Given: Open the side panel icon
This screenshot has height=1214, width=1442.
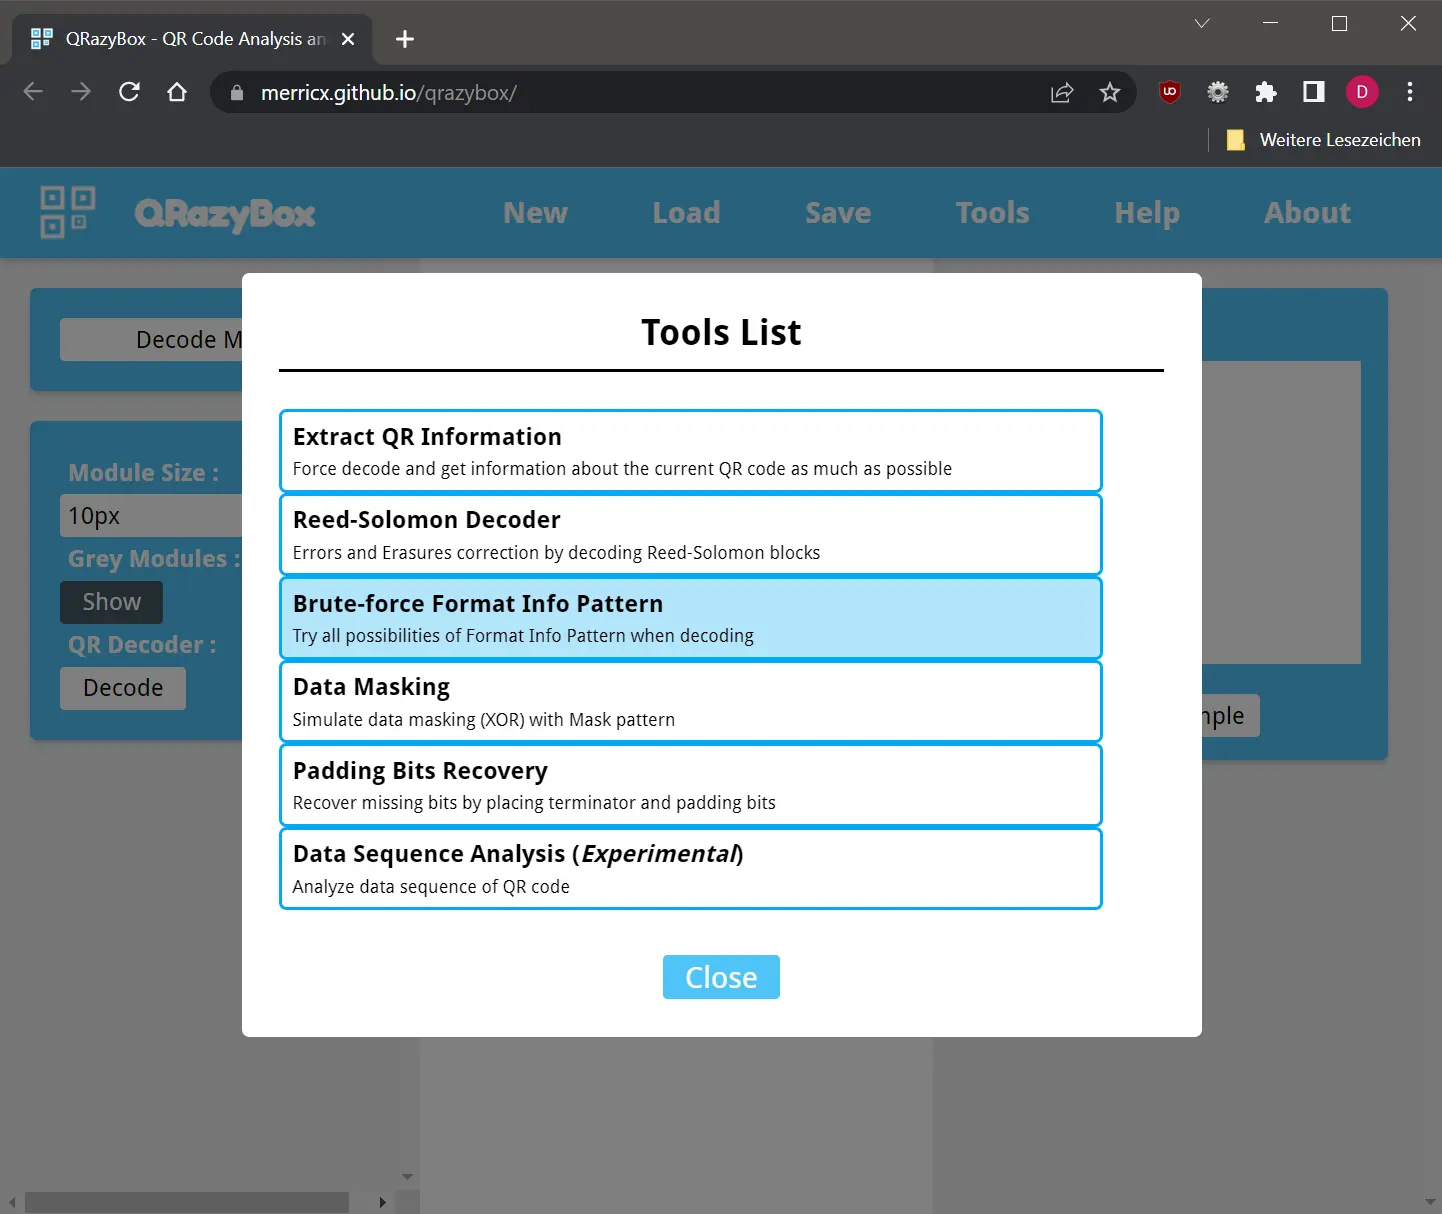Looking at the screenshot, I should 1314,92.
